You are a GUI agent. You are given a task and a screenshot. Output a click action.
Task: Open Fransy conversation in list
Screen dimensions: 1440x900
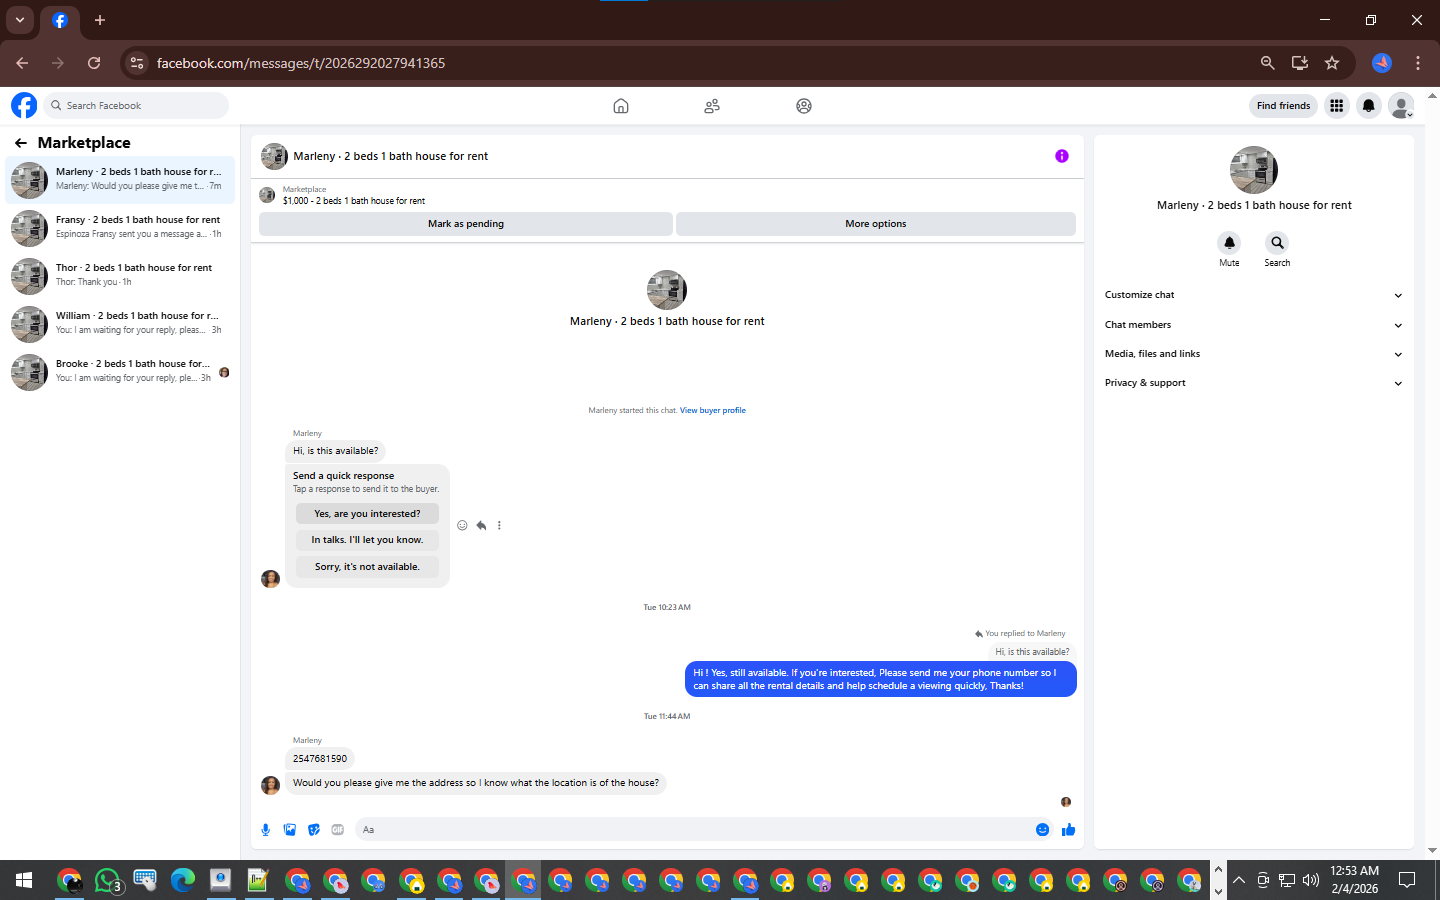[120, 228]
